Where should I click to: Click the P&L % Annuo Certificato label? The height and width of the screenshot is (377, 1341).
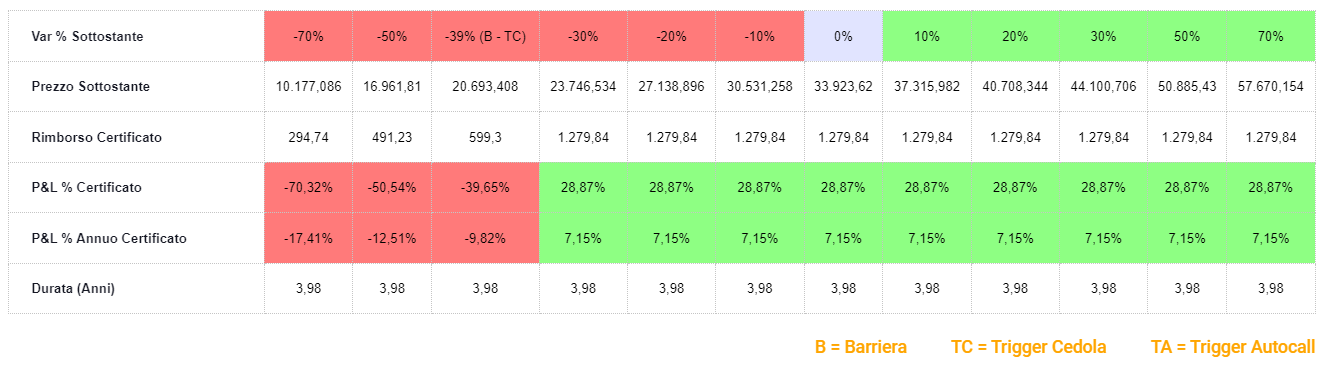tap(109, 238)
